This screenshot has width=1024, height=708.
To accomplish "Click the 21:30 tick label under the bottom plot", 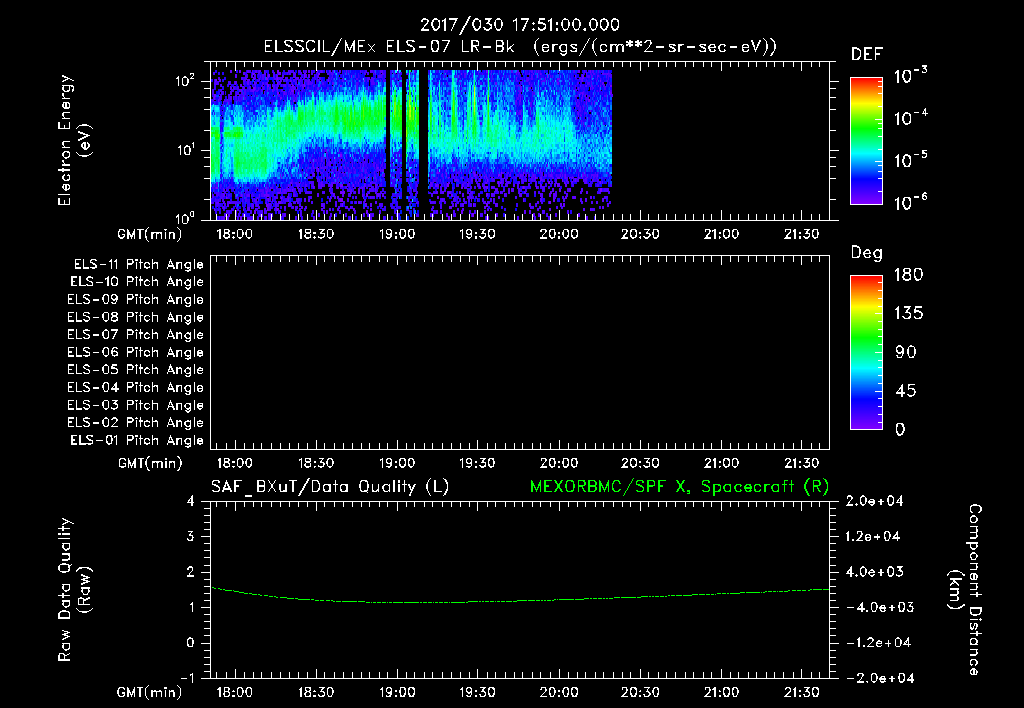I will [801, 692].
